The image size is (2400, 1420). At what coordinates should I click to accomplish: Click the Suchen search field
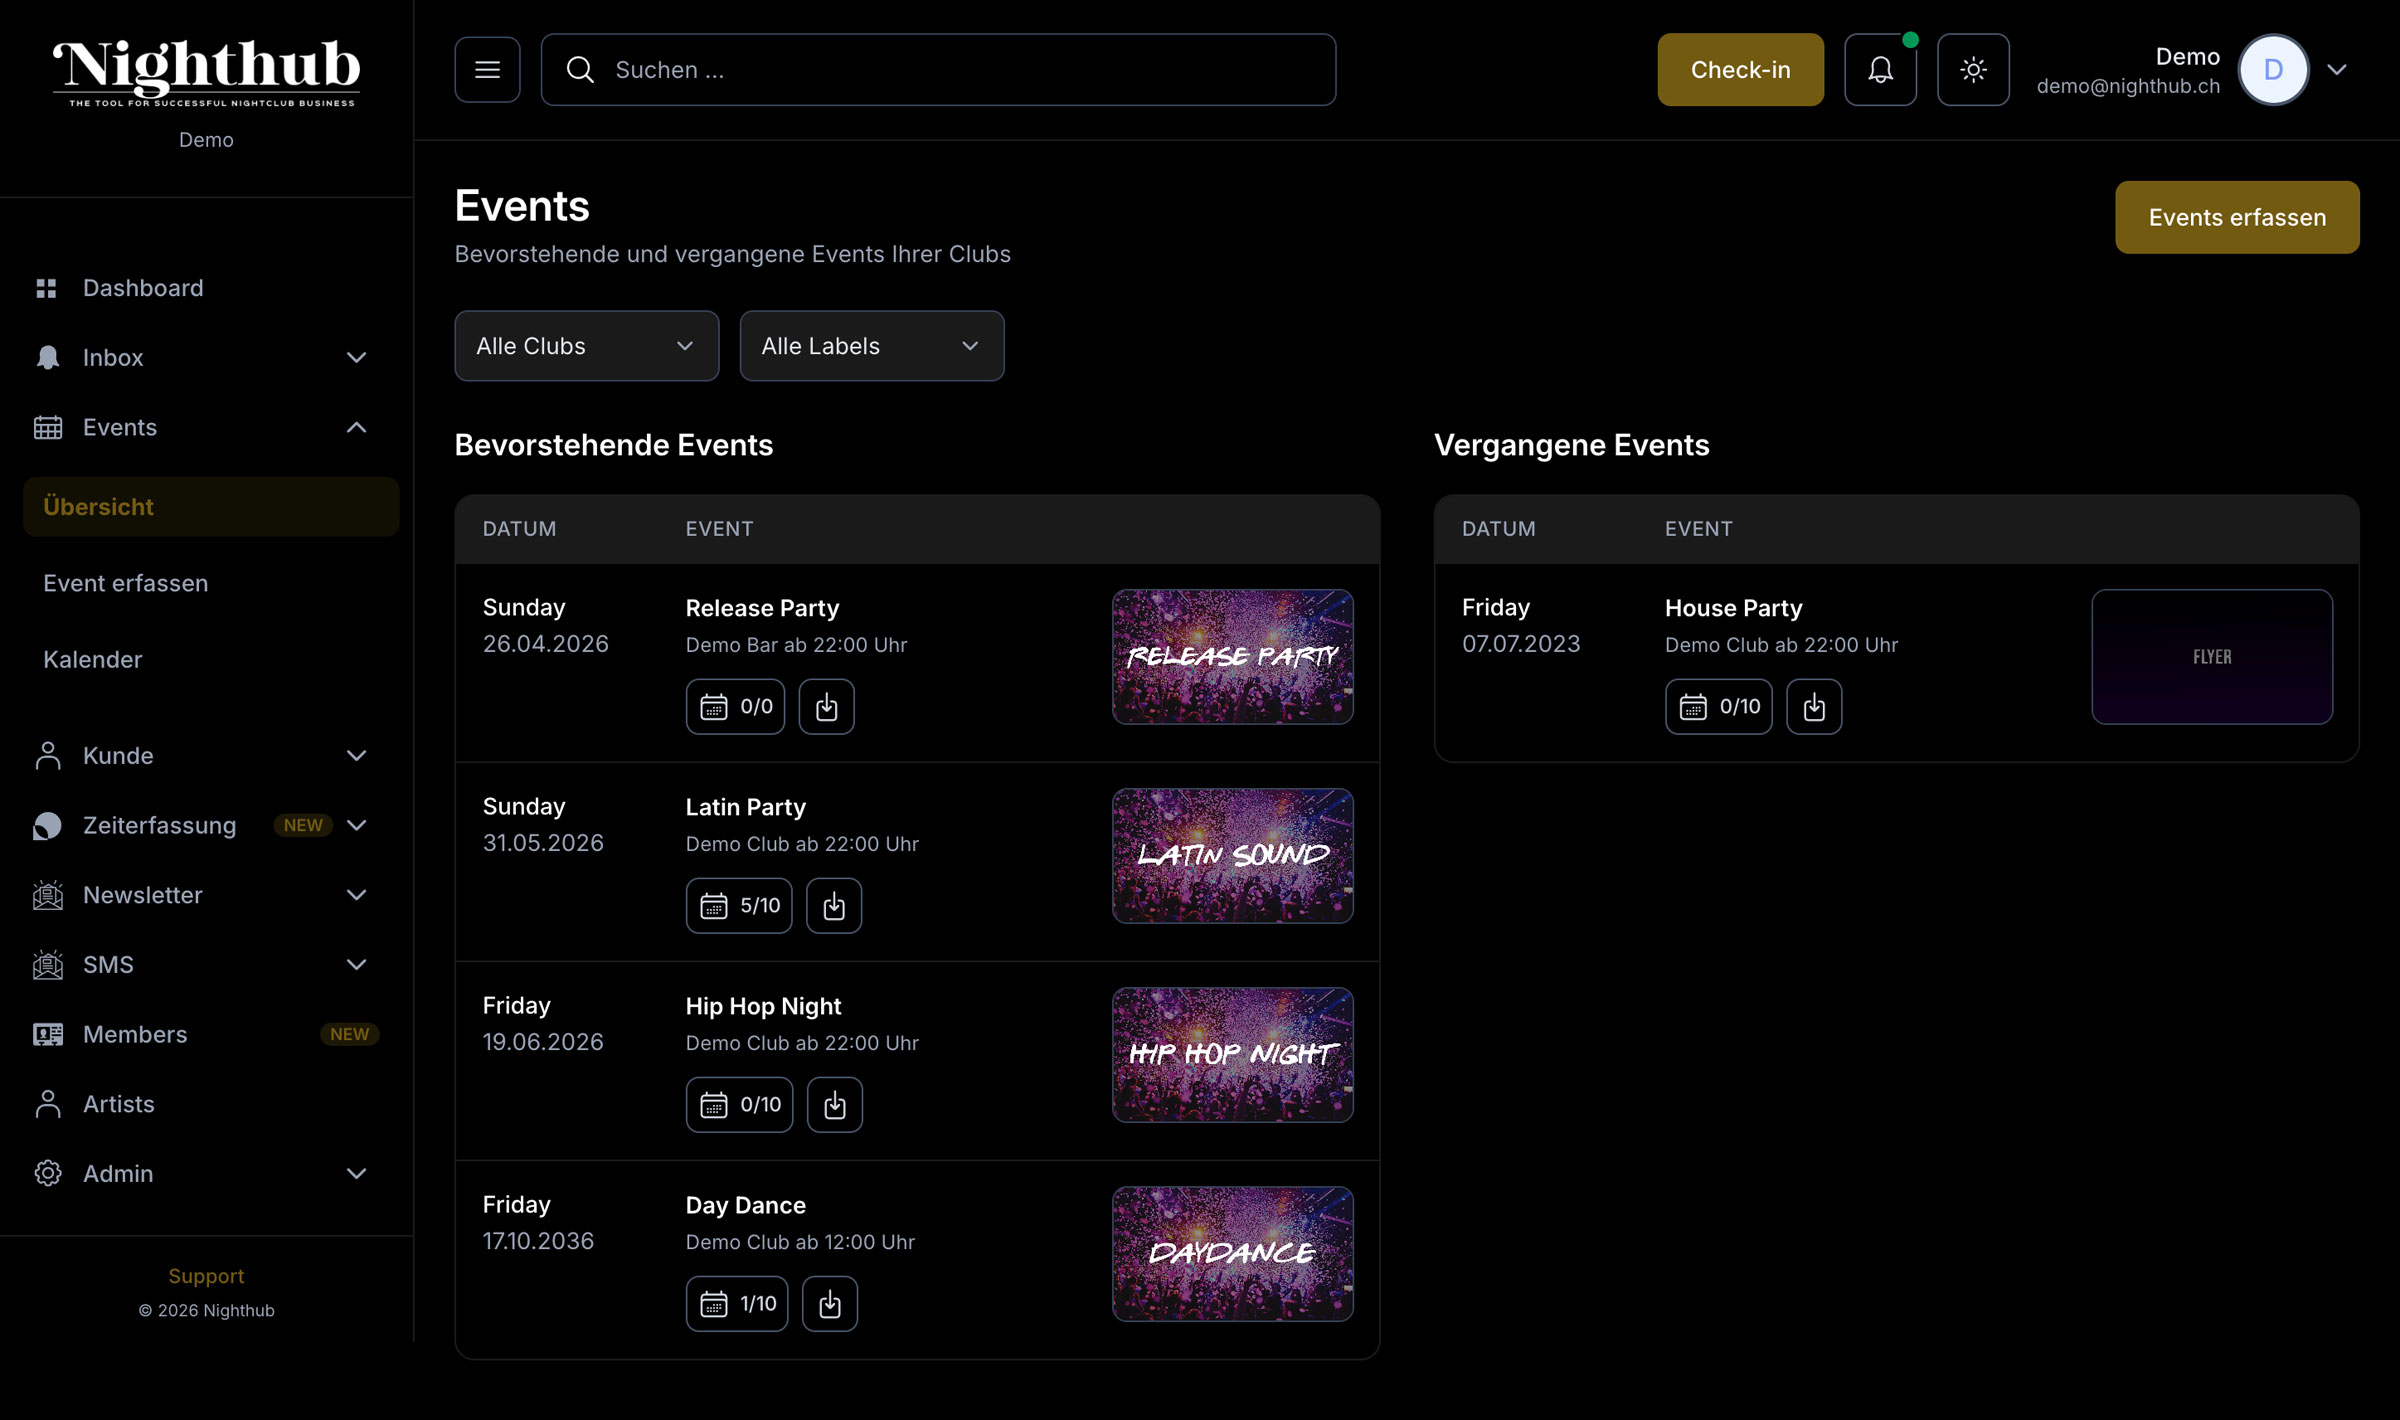click(x=938, y=70)
